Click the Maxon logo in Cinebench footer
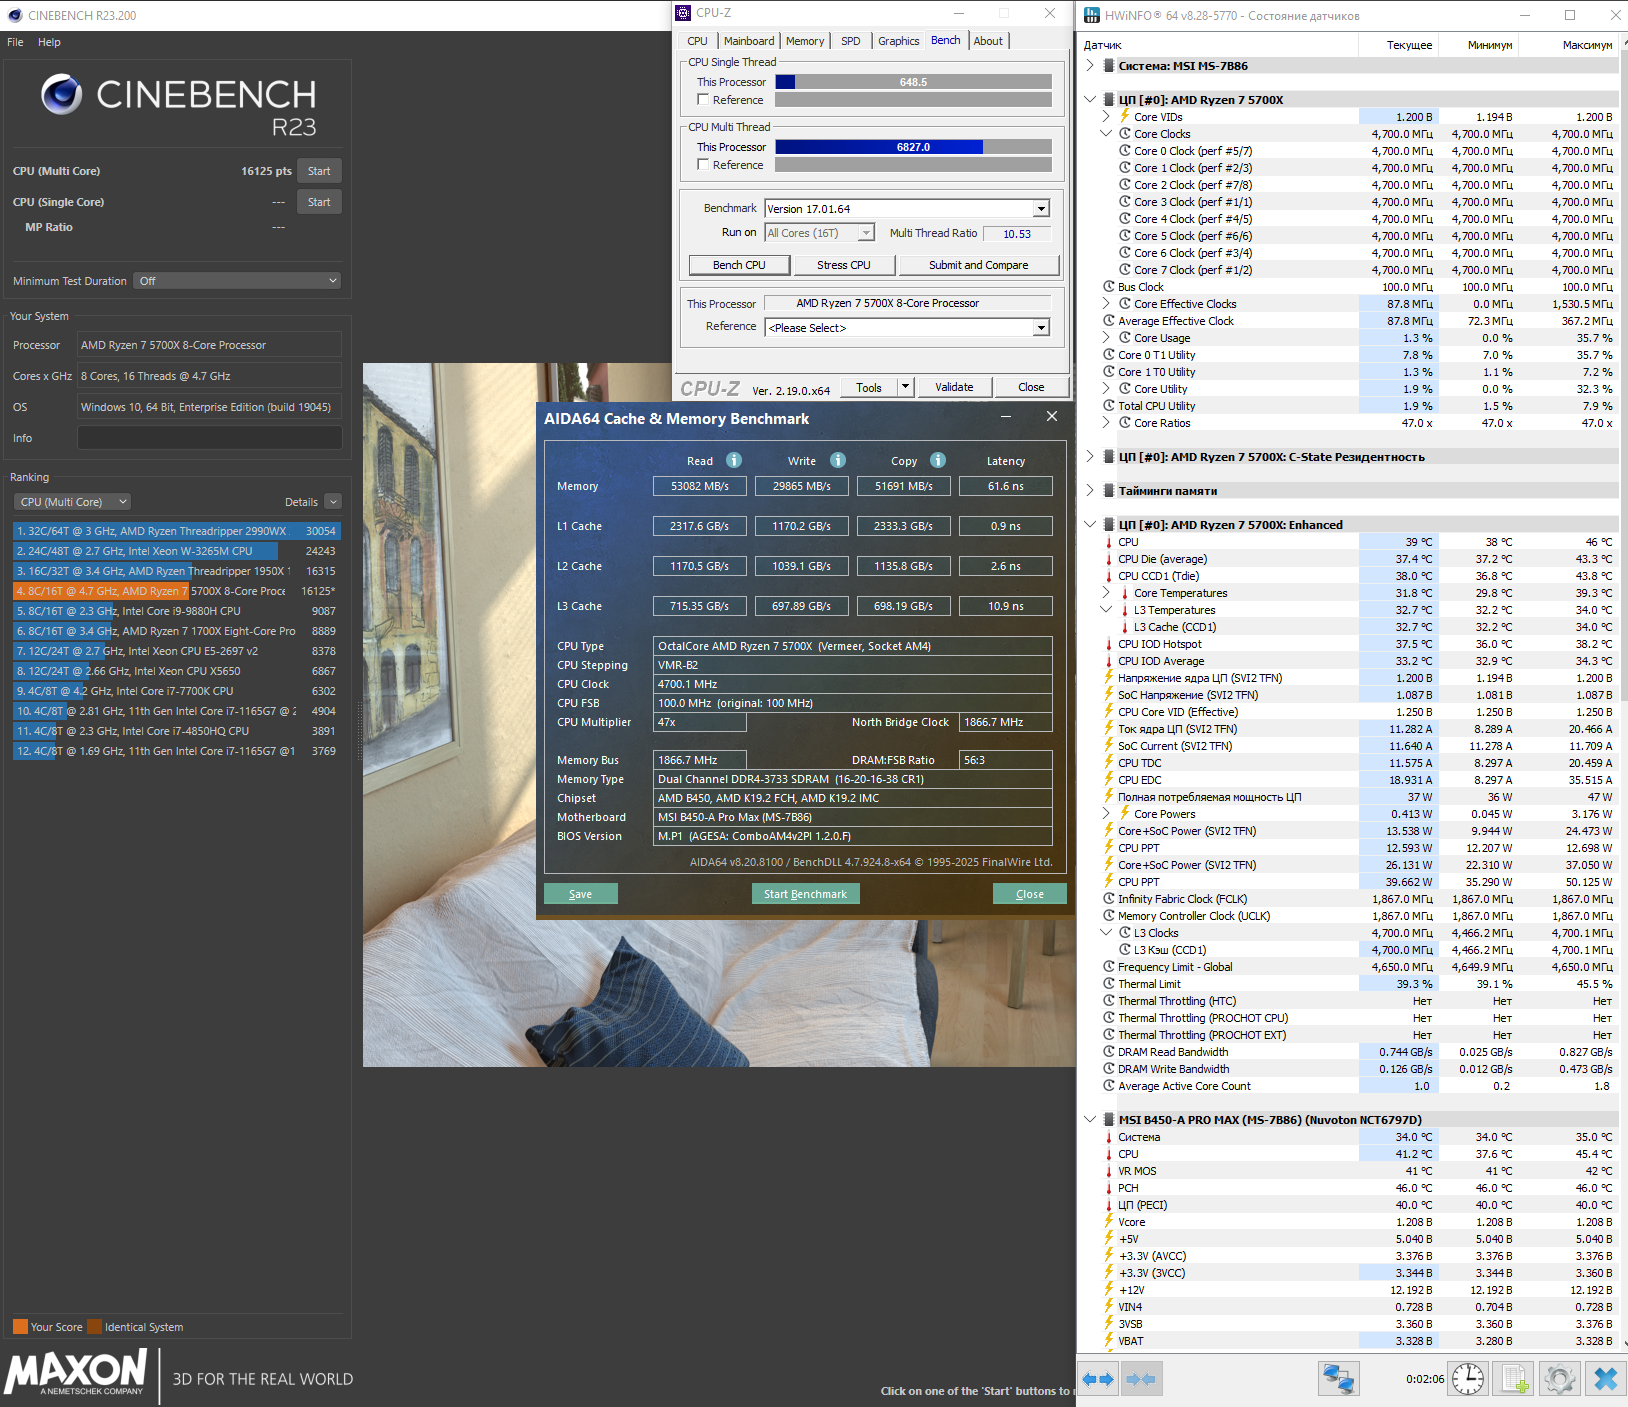This screenshot has height=1407, width=1628. [x=77, y=1372]
